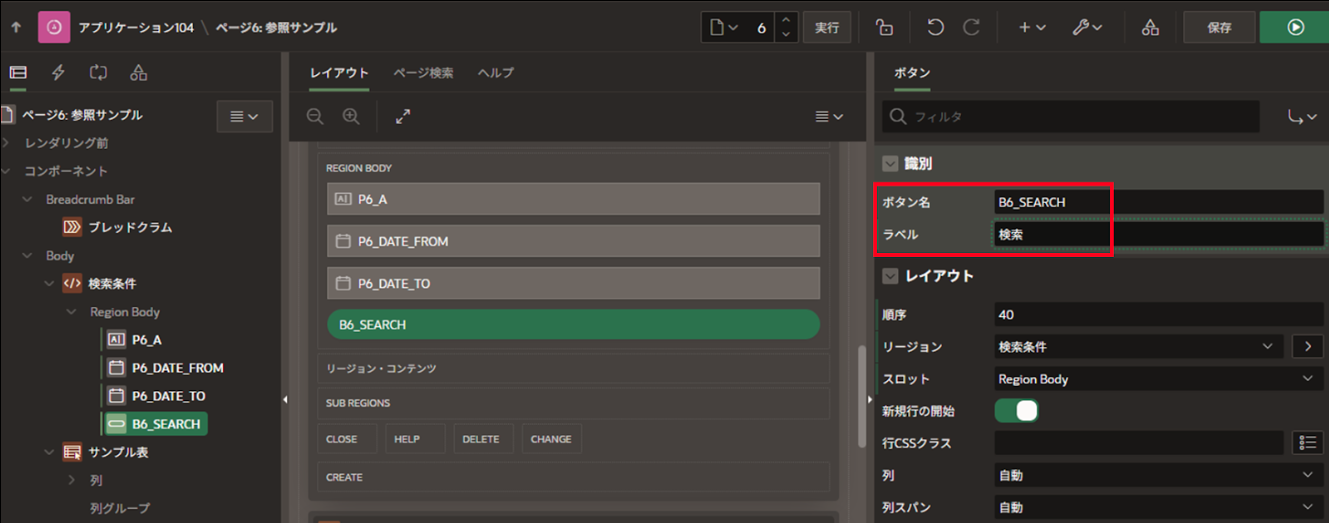
Task: Click the ラベル input field
Action: 1158,235
